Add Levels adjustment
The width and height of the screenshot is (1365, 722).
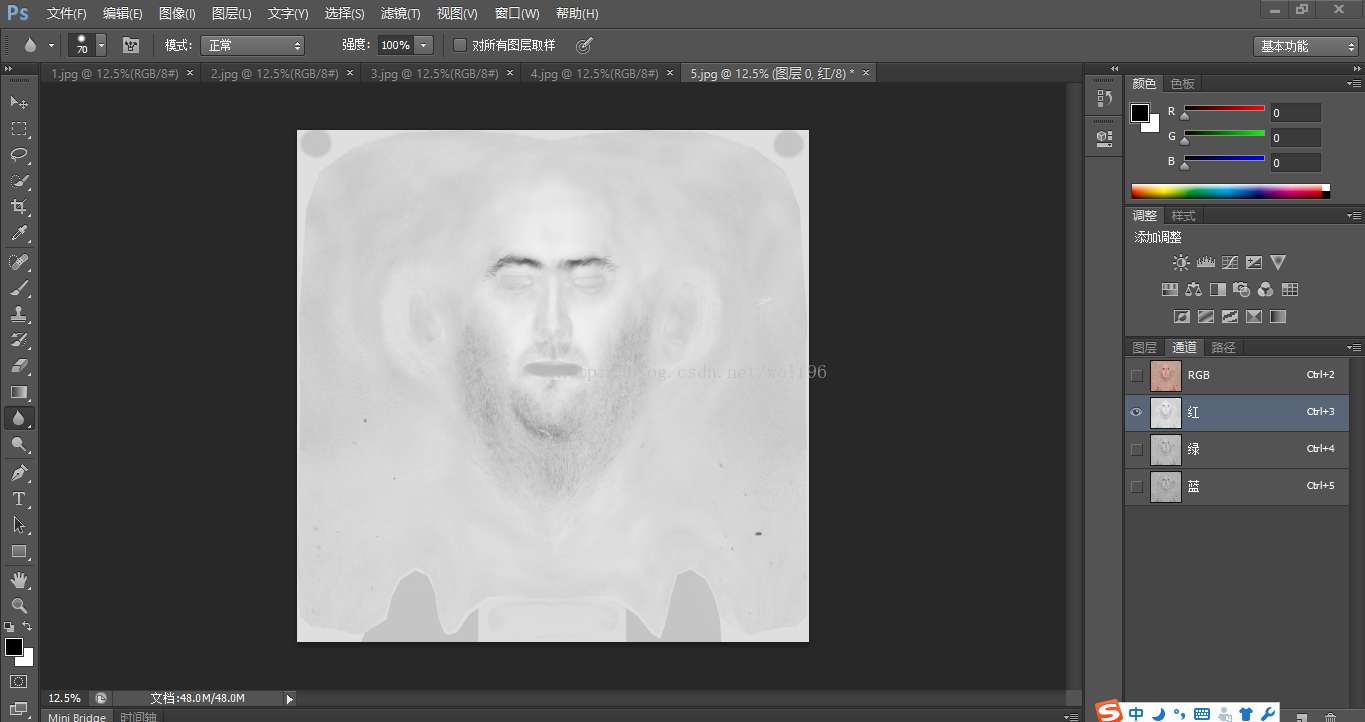[1205, 263]
